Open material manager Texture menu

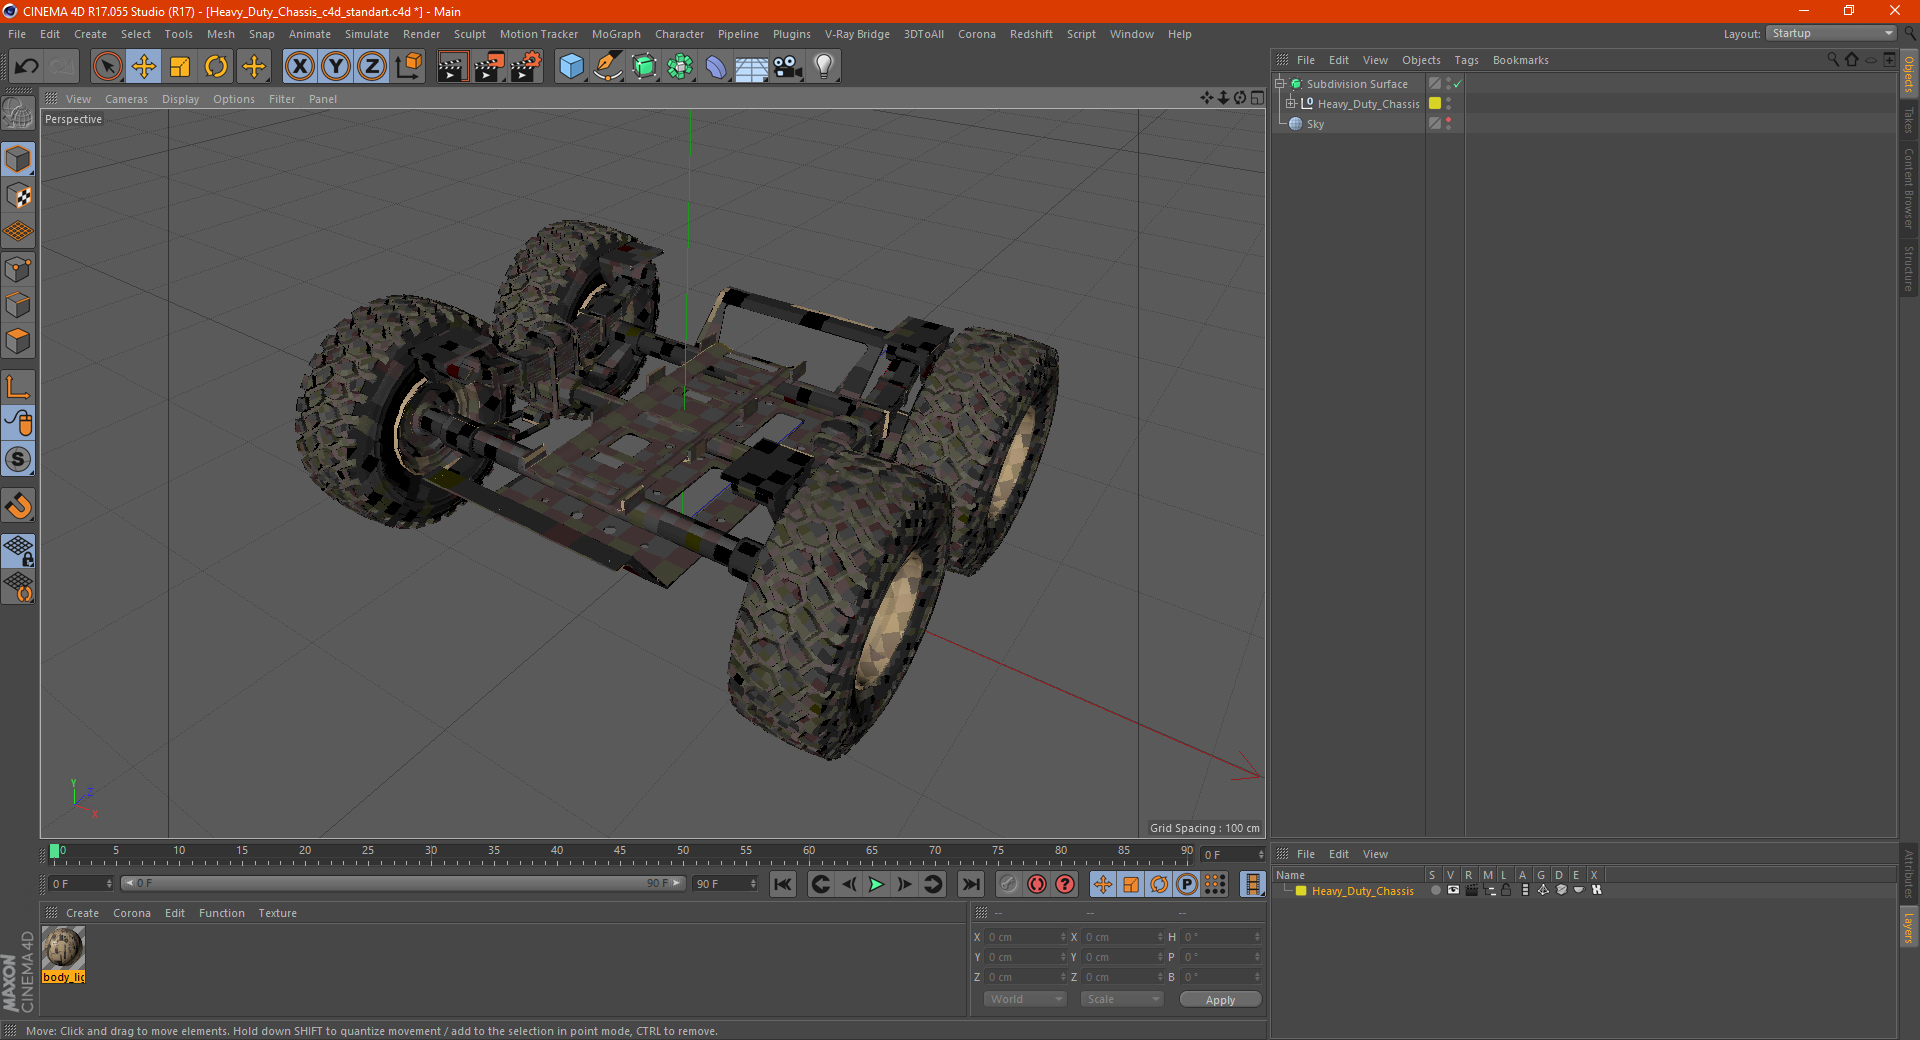[x=277, y=913]
